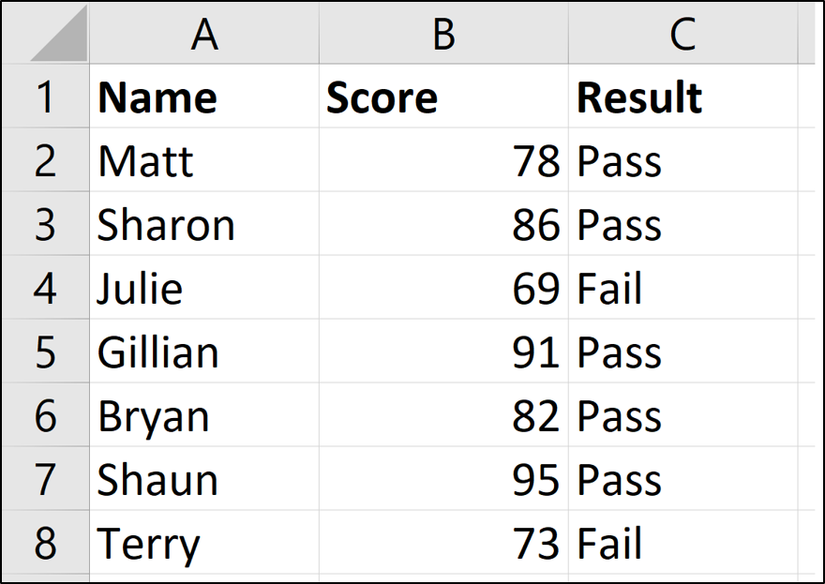Viewport: 825px width, 584px height.
Task: Click the Name header cell
Action: pos(204,97)
